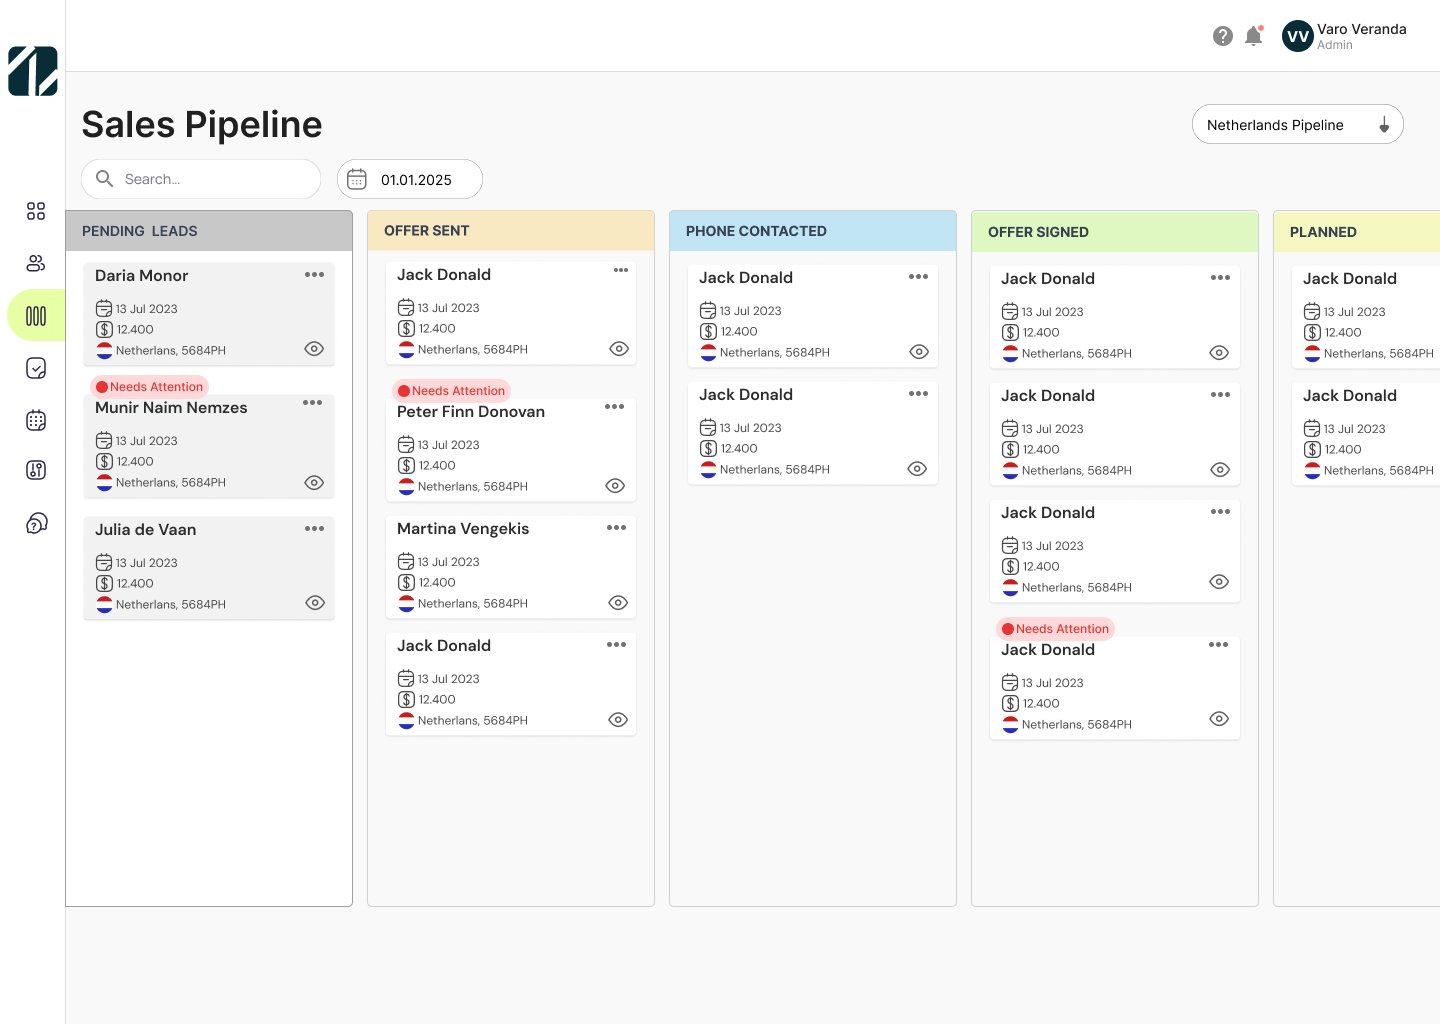1440x1024 pixels.
Task: Click Needs Attention badge in Offer Signed
Action: (1055, 629)
